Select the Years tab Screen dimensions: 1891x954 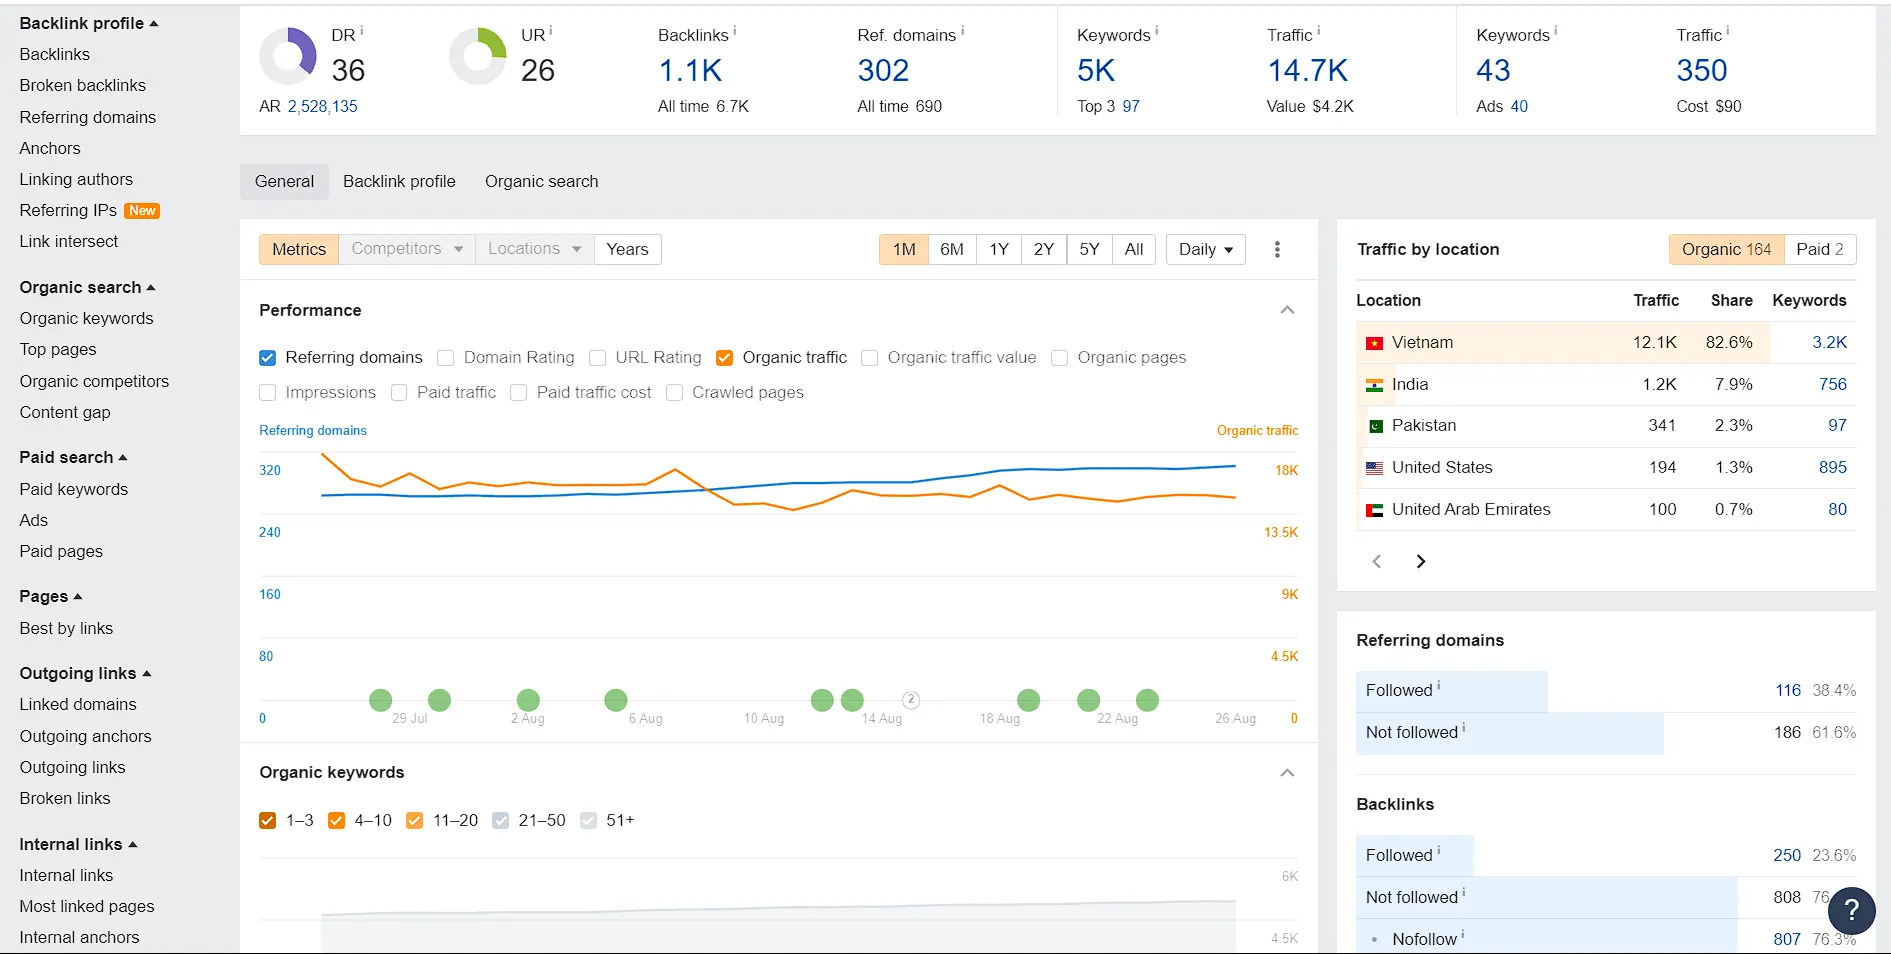pos(627,249)
